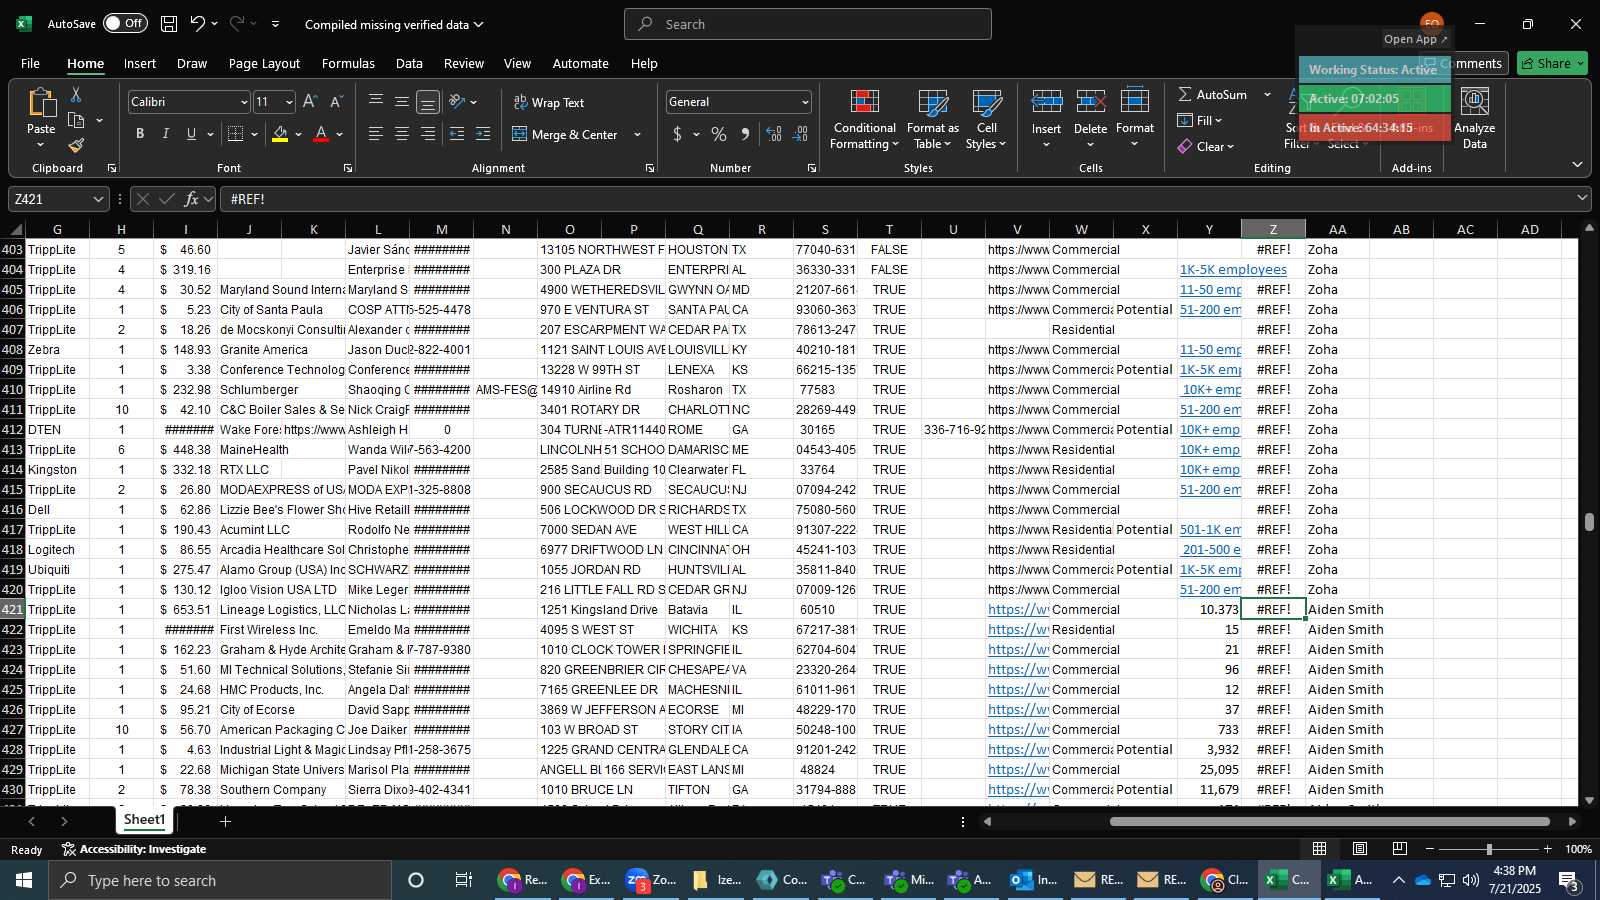1600x900 pixels.
Task: Expand Name Box Z421 dropdown
Action: pos(98,199)
